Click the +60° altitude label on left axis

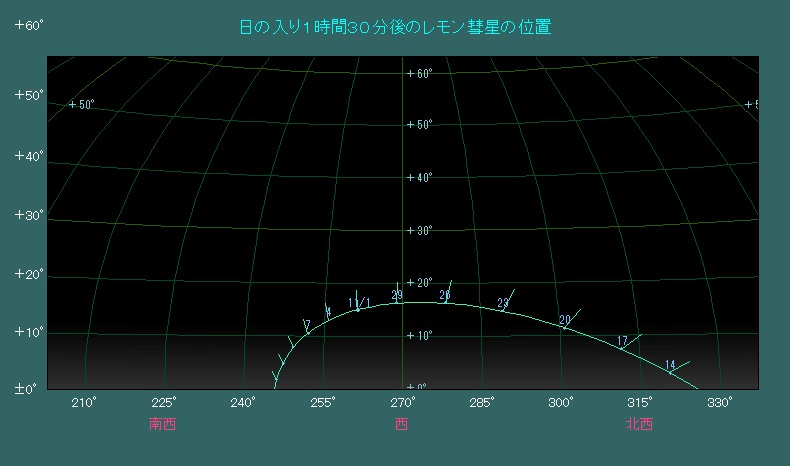tap(29, 25)
